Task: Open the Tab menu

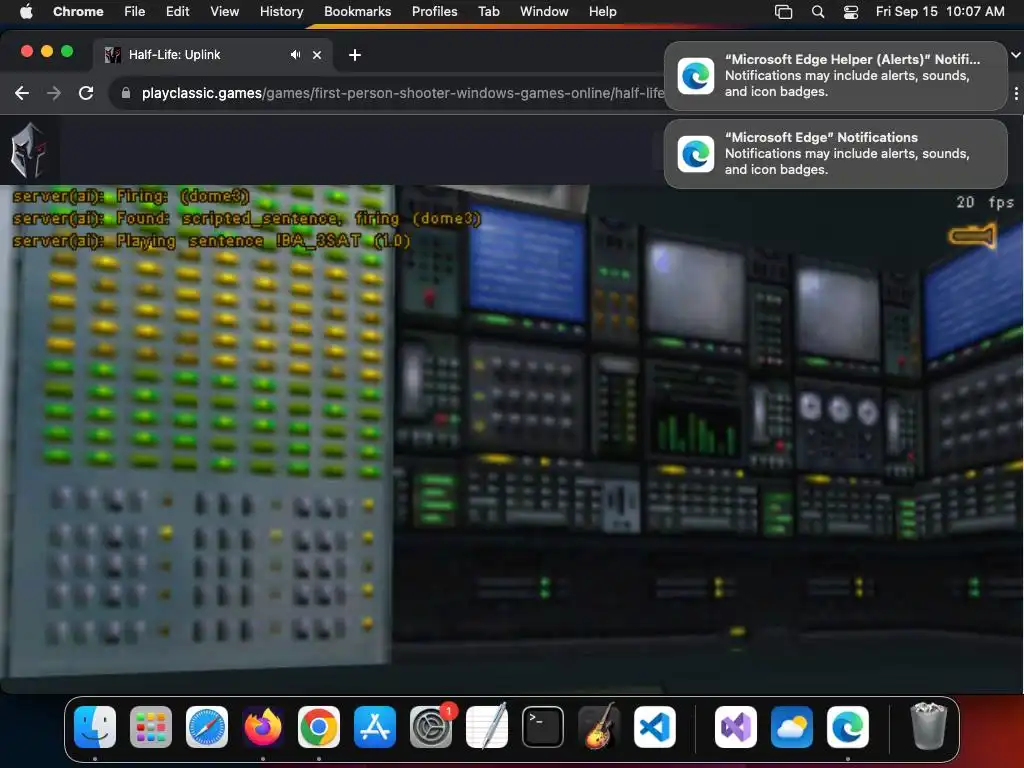Action: click(488, 11)
